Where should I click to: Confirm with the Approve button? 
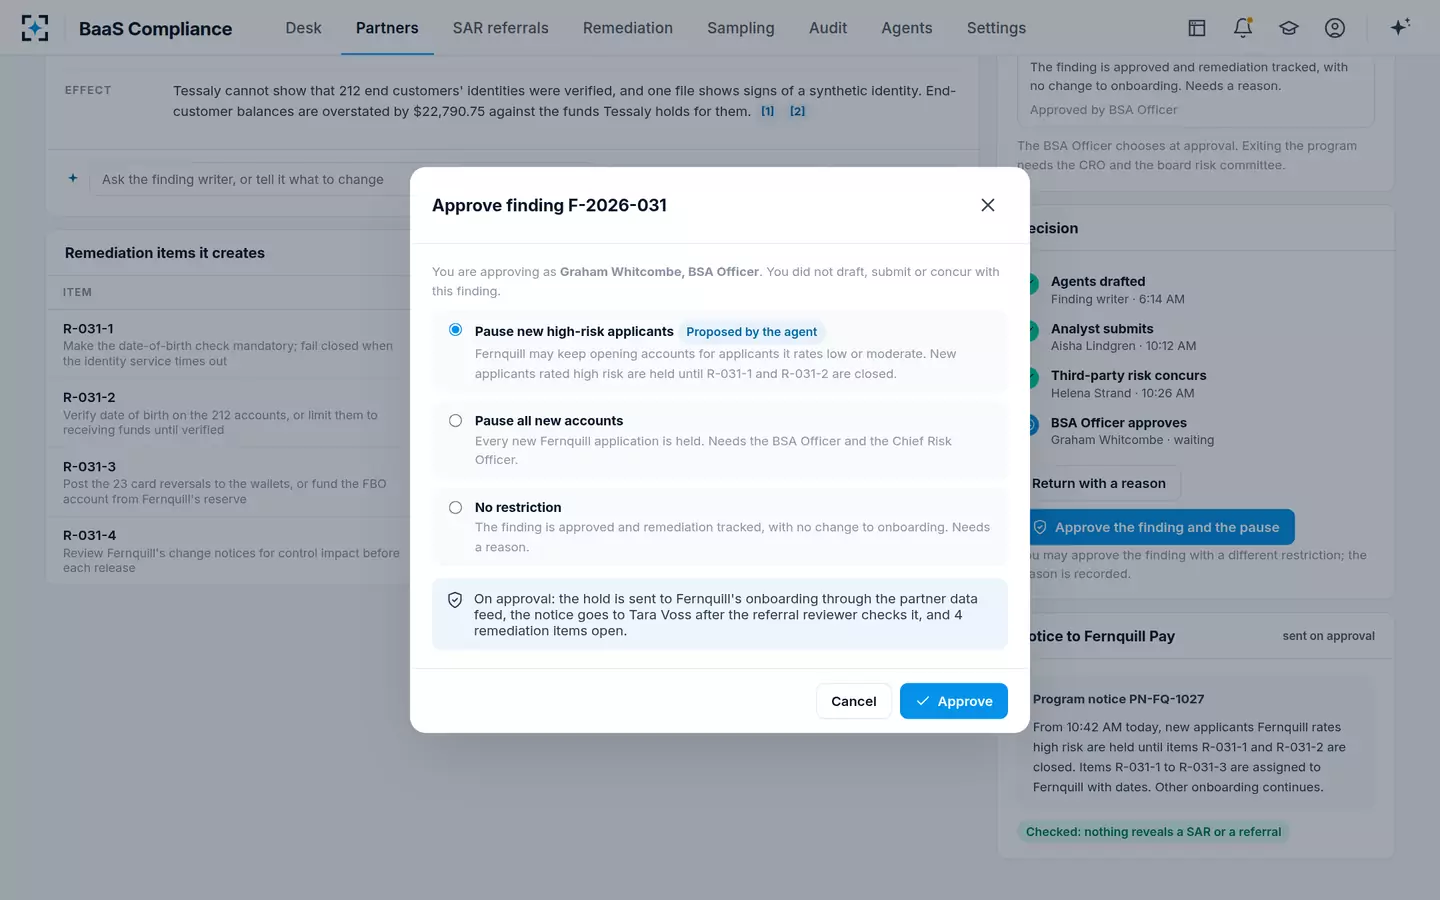coord(954,701)
